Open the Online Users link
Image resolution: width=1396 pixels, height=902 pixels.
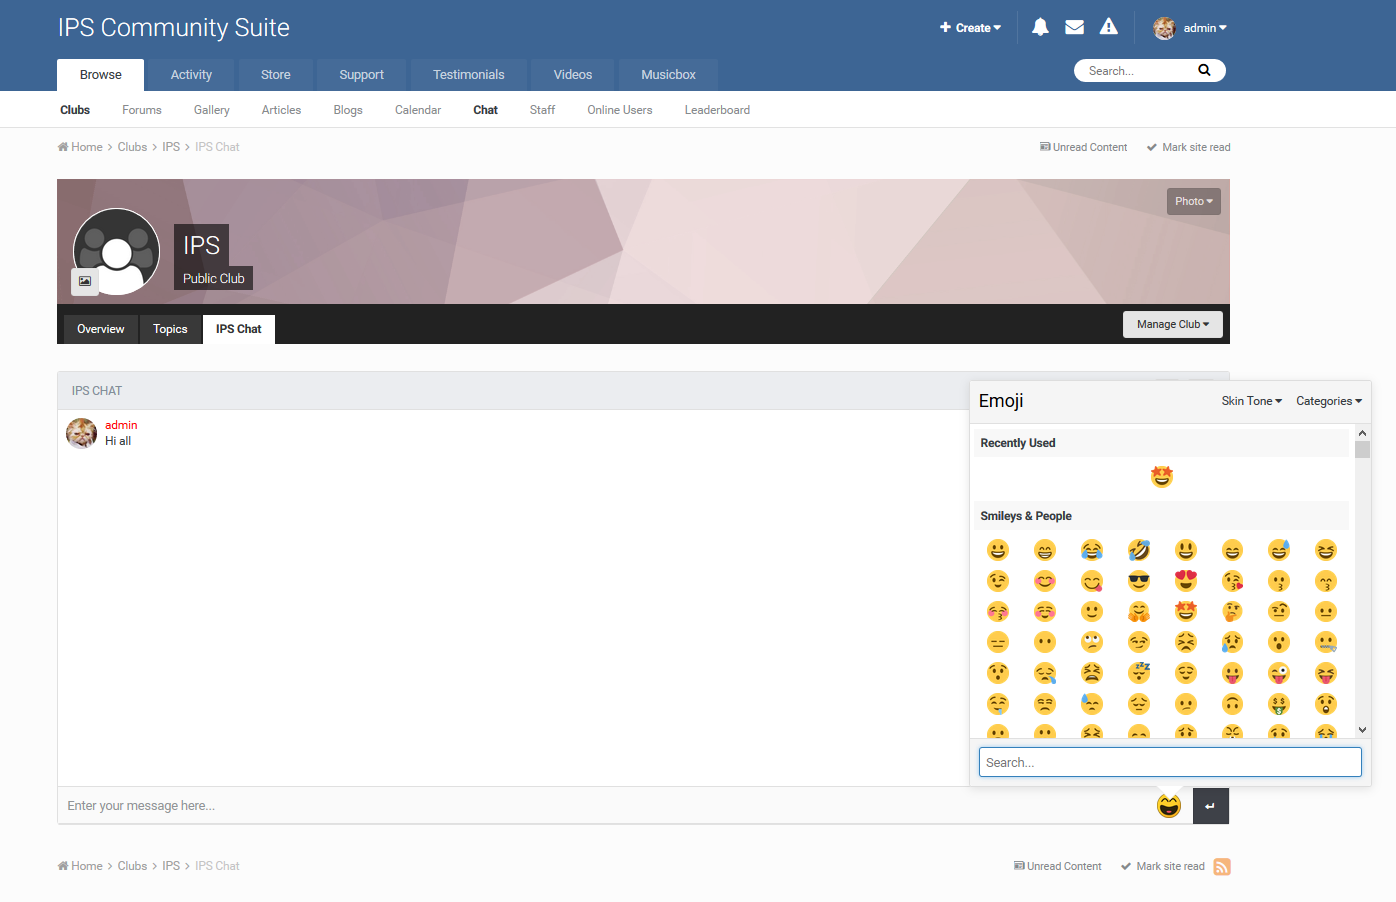620,110
